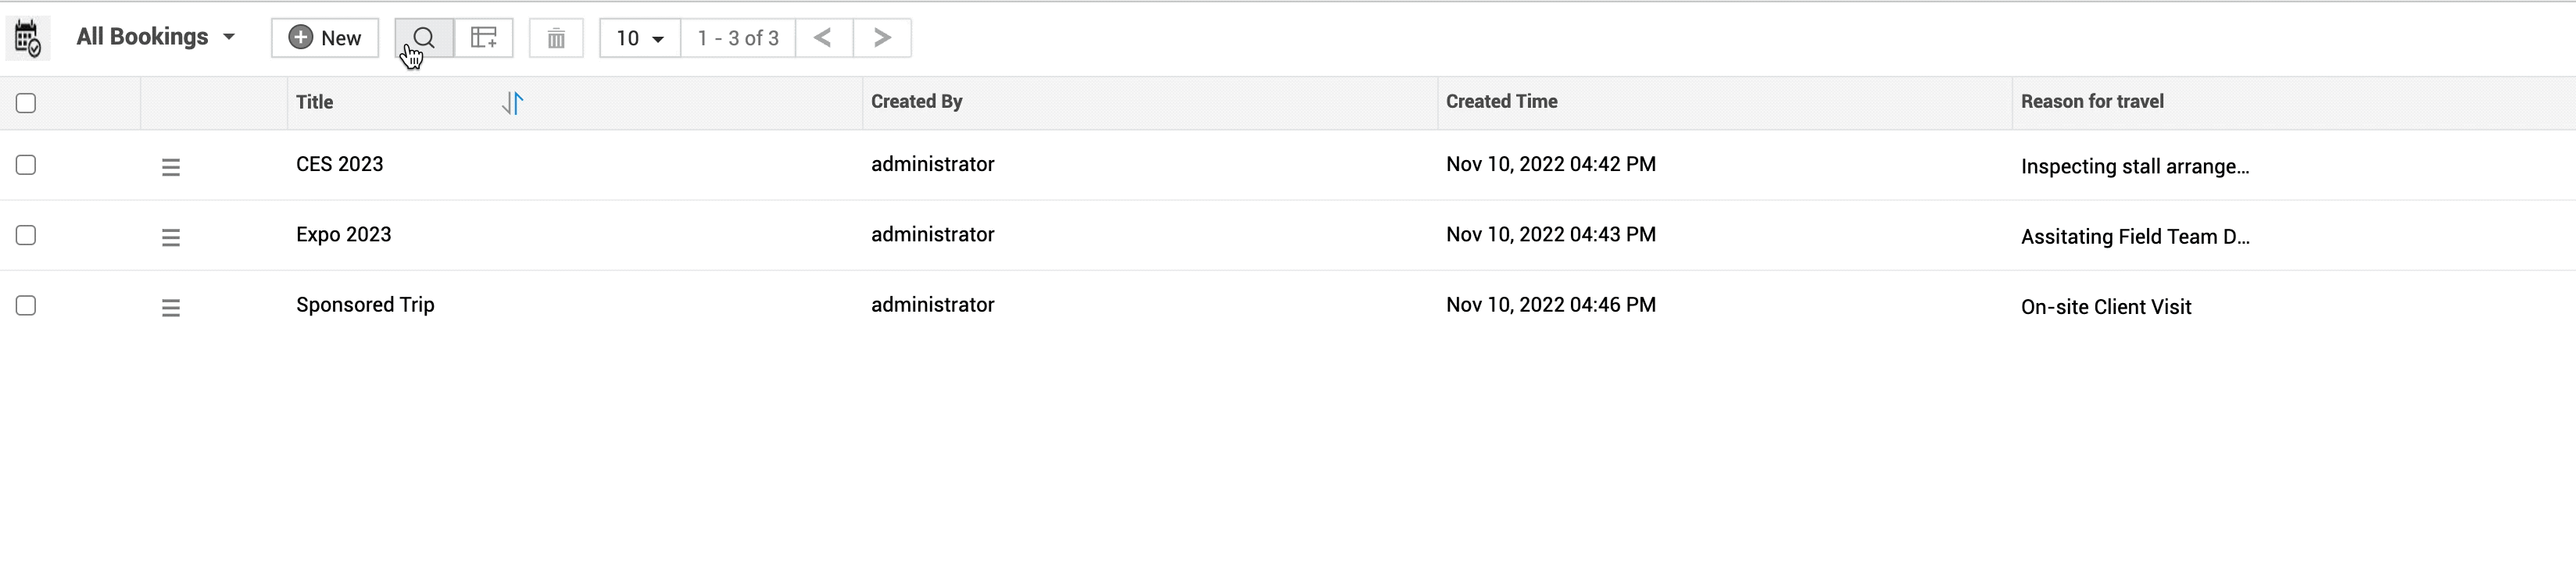Toggle the select all rows checkbox
Viewport: 2576px width, 578px height.
pos(26,103)
